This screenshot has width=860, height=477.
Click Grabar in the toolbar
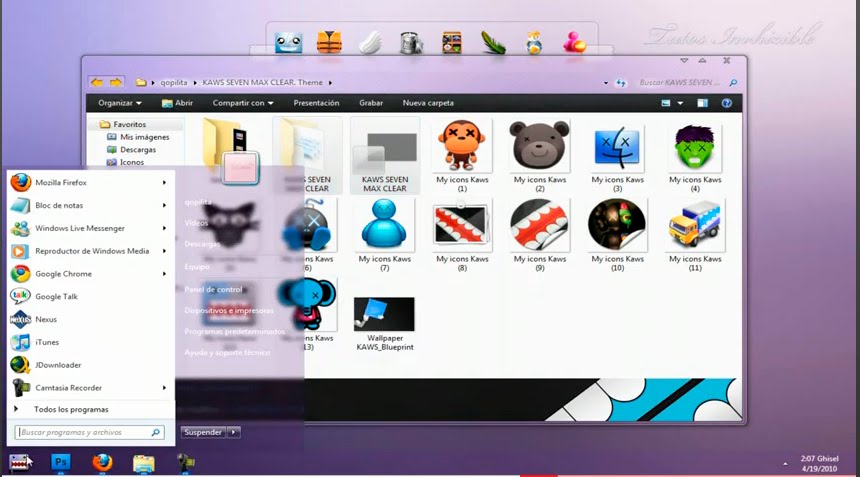(371, 103)
